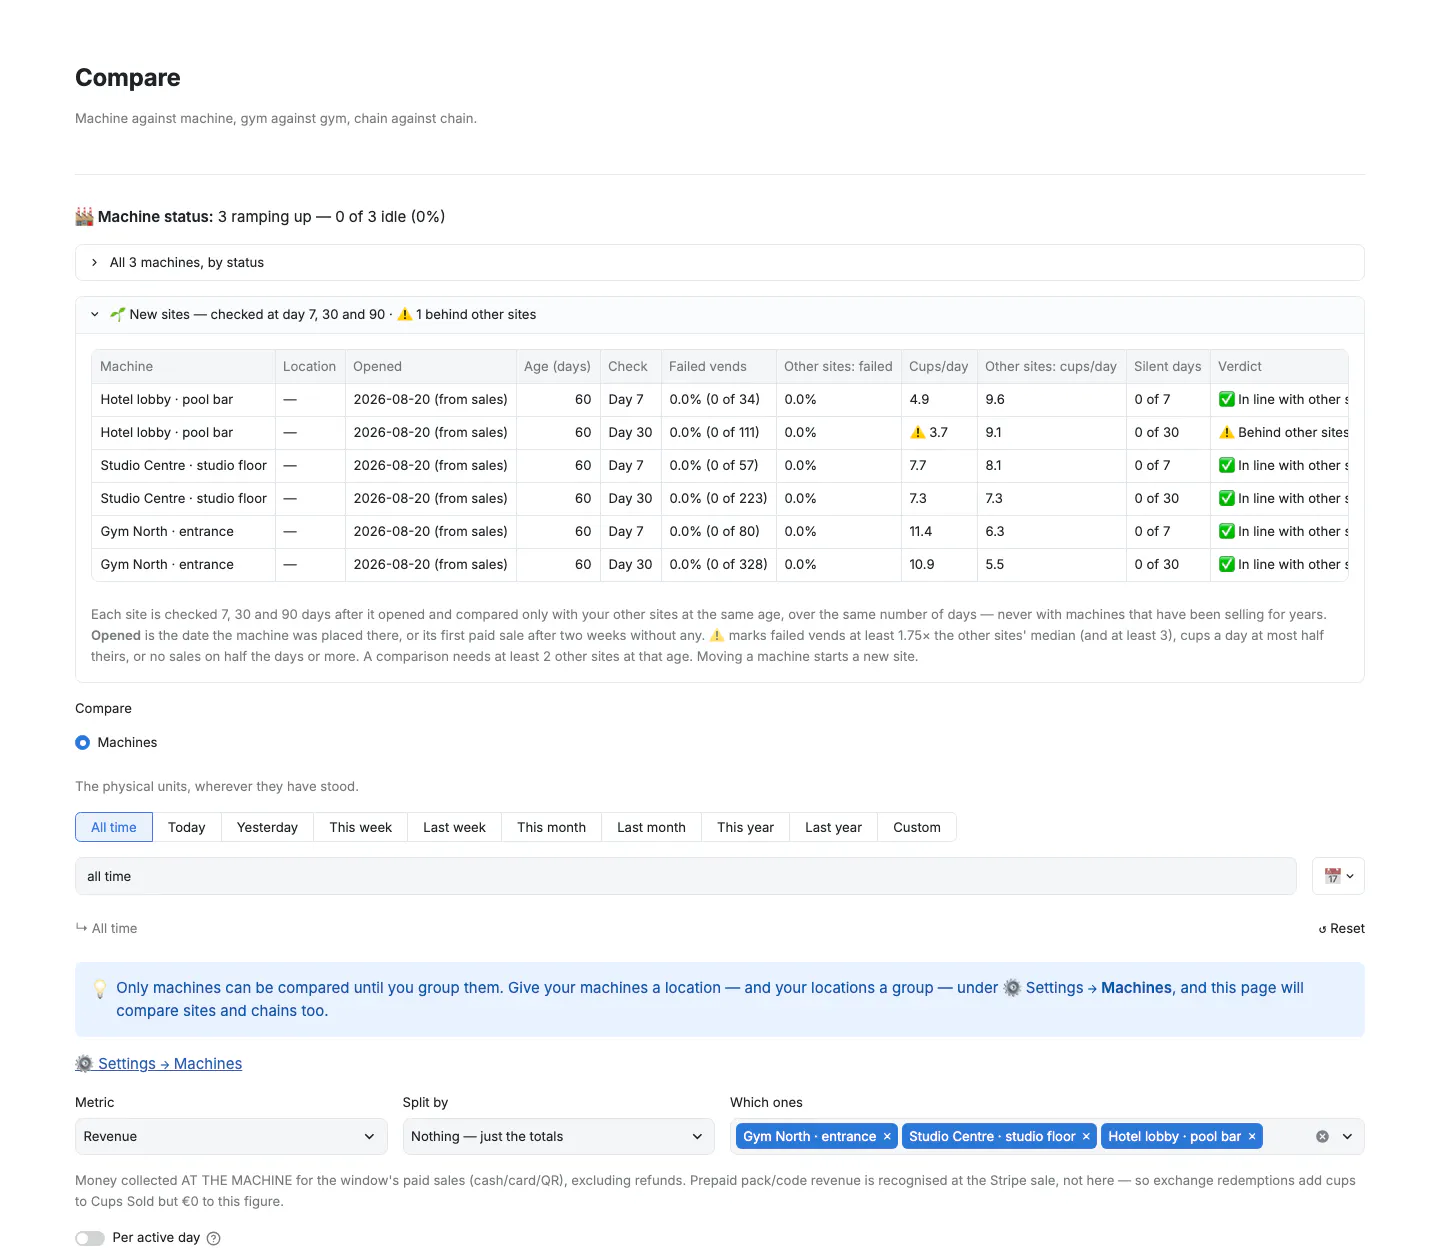Click the Reset button

1341,929
